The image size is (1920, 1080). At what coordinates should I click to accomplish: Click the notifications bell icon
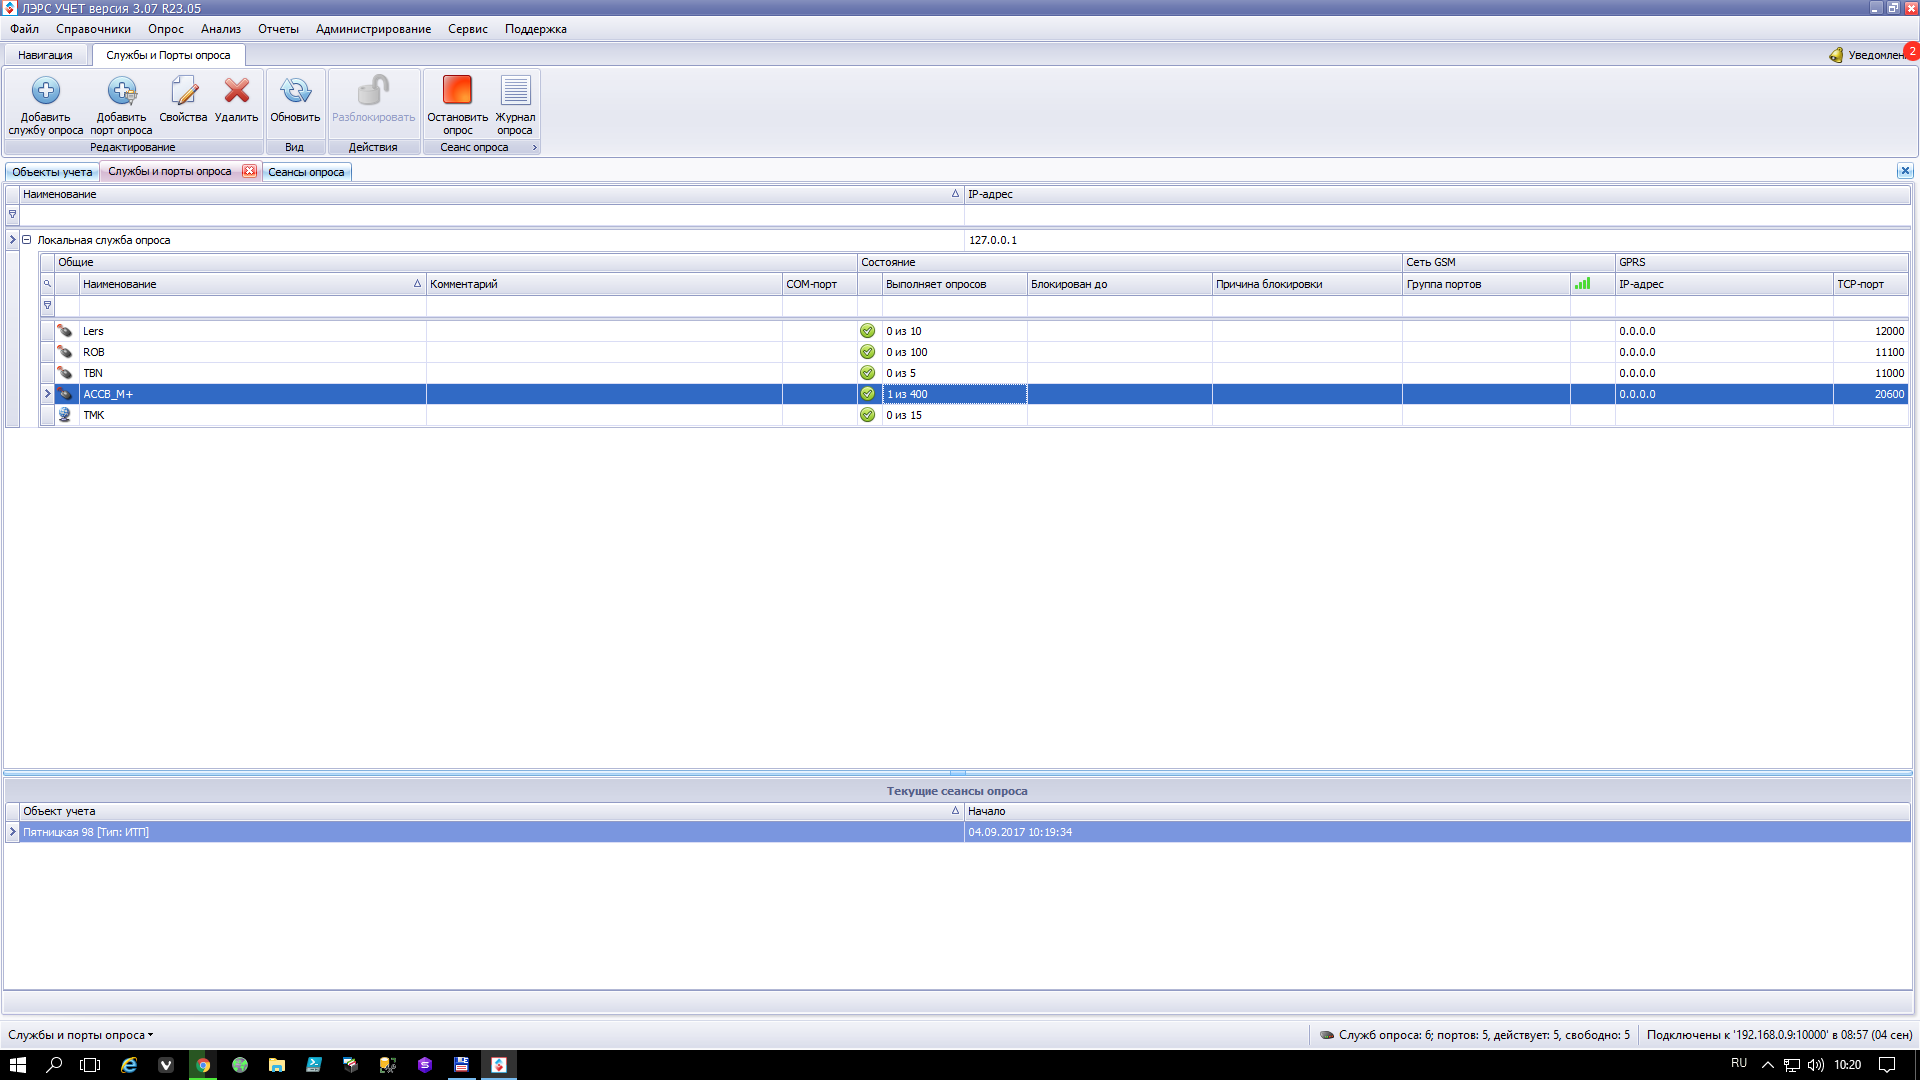[1836, 55]
